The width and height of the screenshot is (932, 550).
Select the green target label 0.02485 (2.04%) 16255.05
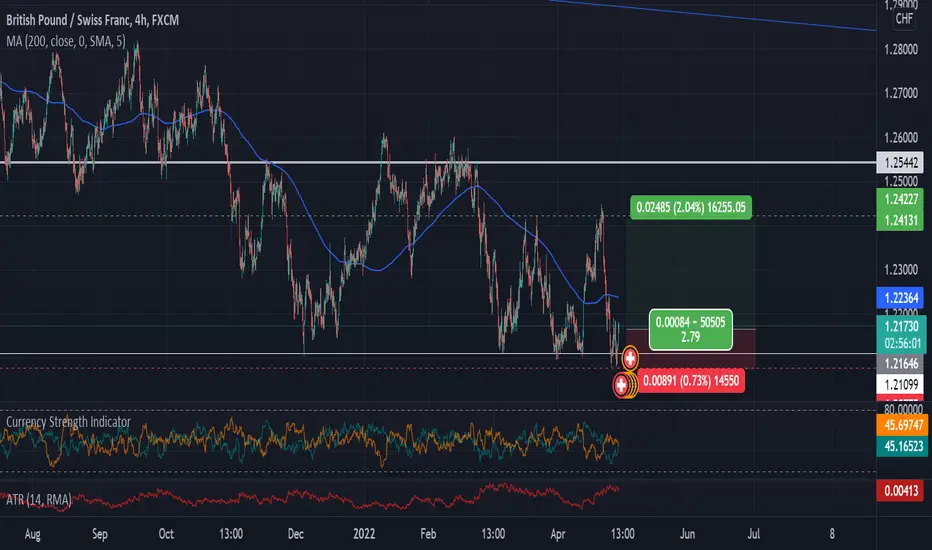(x=691, y=208)
